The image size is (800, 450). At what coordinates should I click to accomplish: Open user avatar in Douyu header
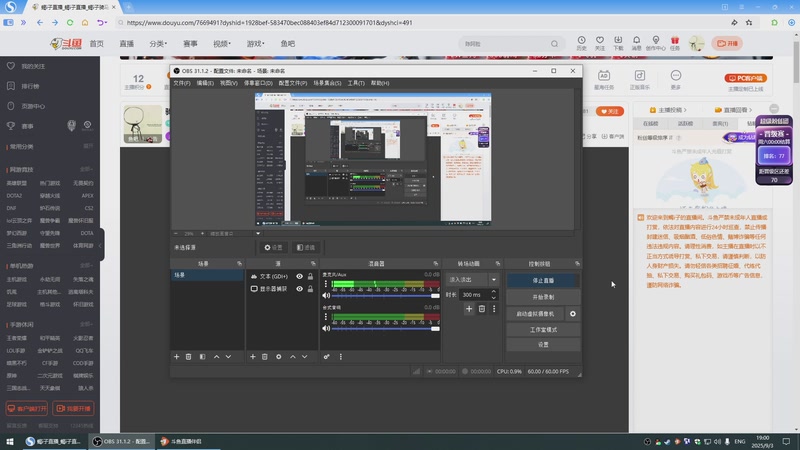click(x=696, y=43)
